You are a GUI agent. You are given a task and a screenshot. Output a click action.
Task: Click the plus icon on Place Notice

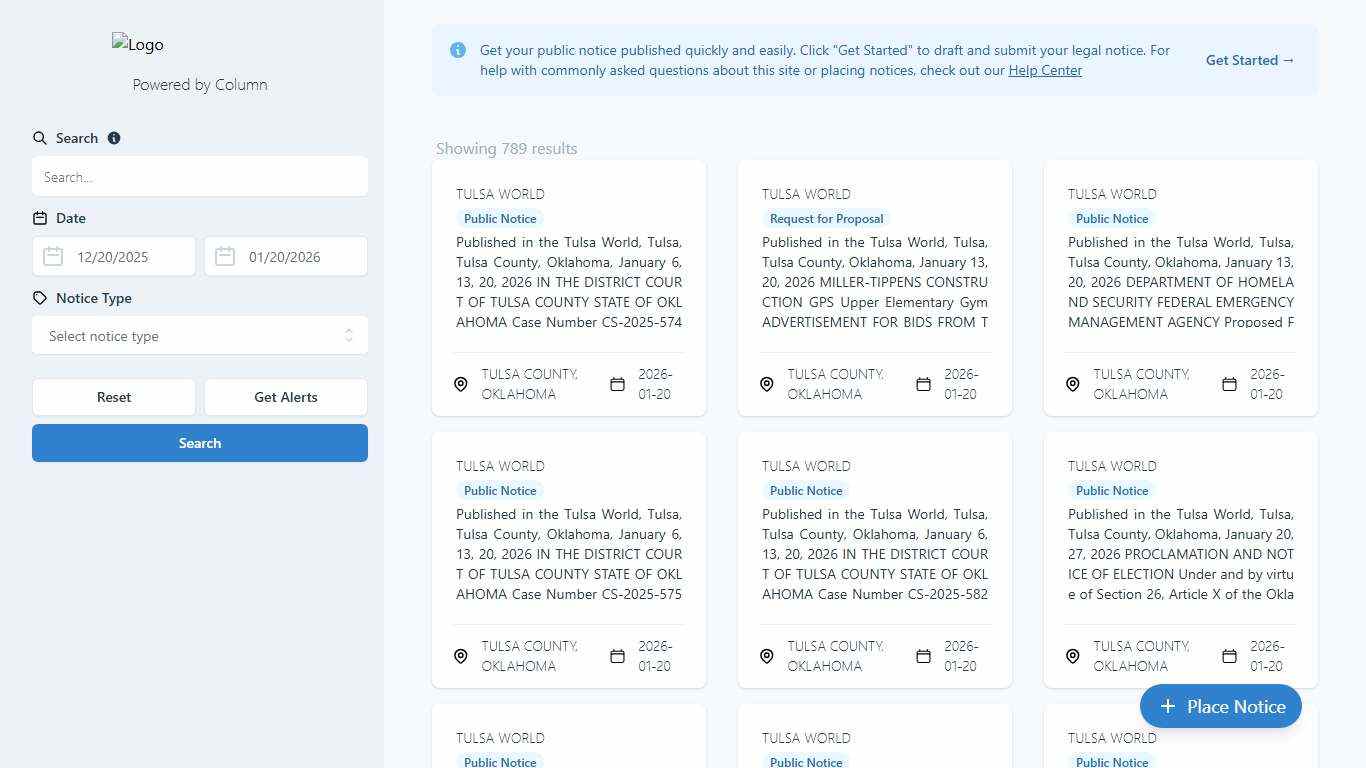(1167, 707)
